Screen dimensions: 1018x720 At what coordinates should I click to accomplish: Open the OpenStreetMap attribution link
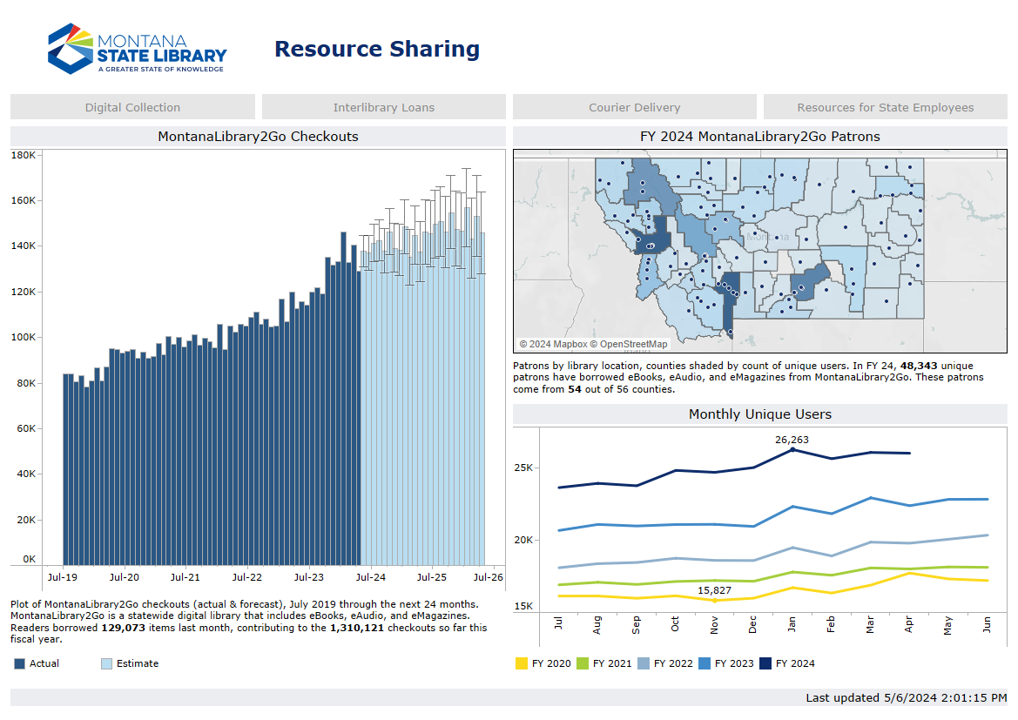click(x=628, y=344)
